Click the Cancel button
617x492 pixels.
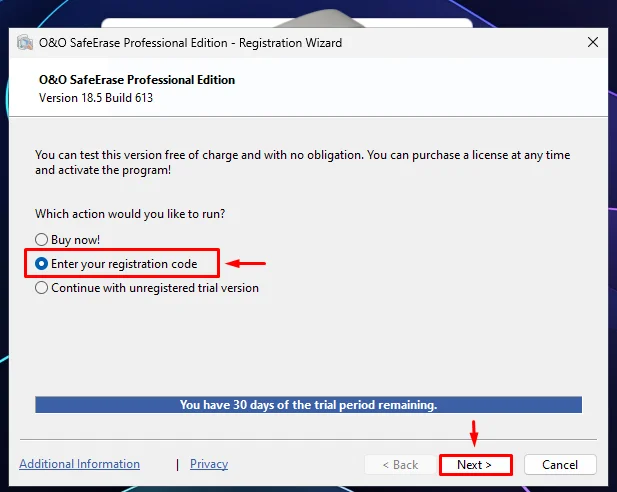click(560, 465)
